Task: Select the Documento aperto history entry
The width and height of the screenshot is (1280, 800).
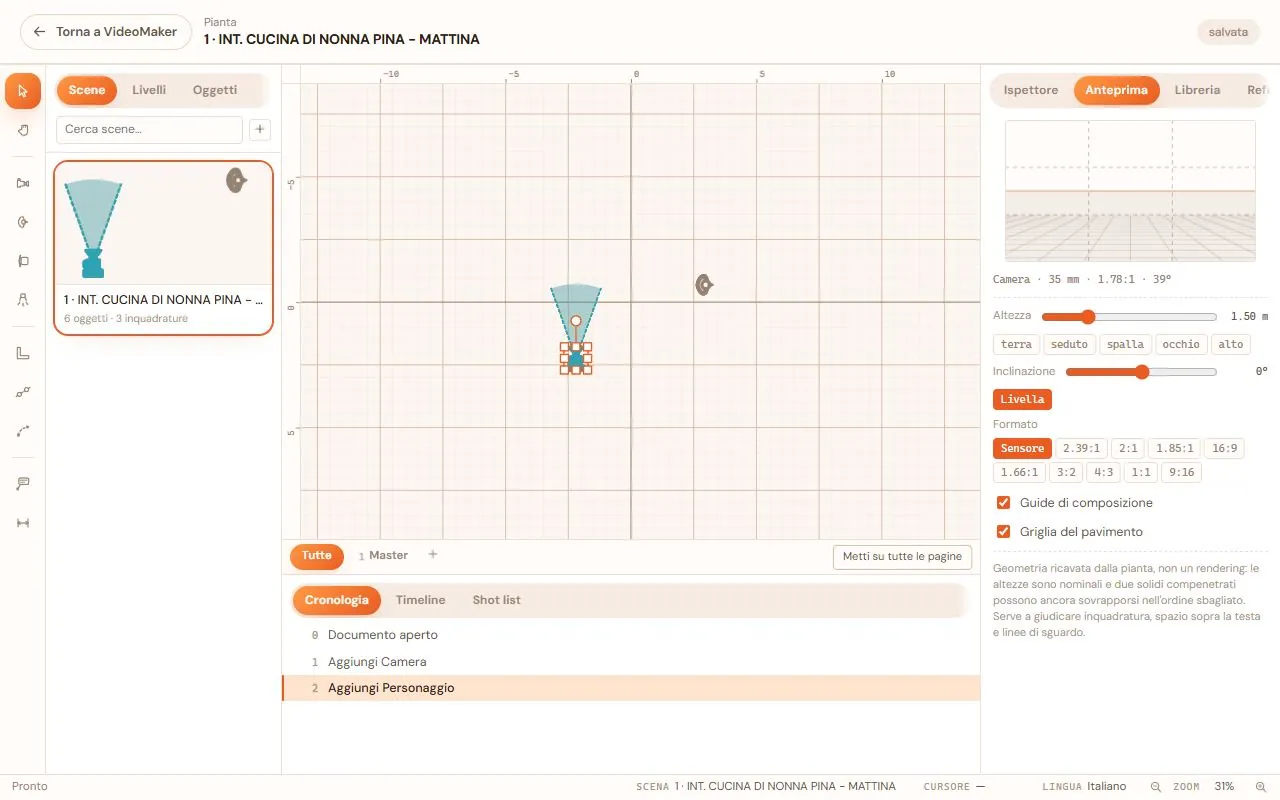Action: 631,635
